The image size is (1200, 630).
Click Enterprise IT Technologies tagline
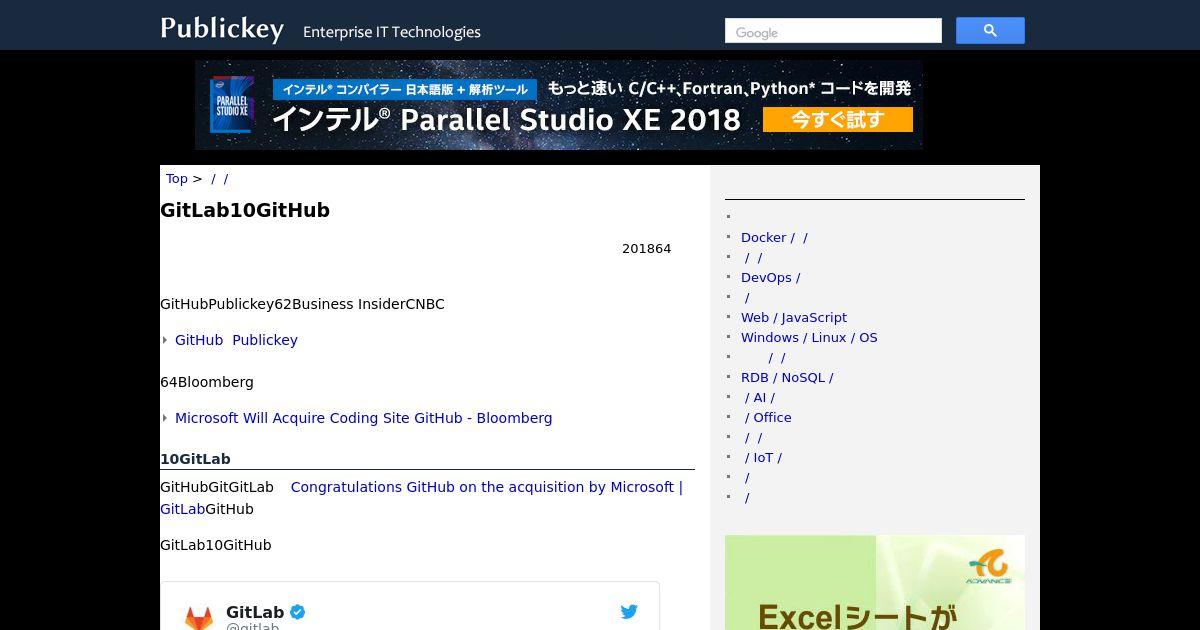click(392, 32)
